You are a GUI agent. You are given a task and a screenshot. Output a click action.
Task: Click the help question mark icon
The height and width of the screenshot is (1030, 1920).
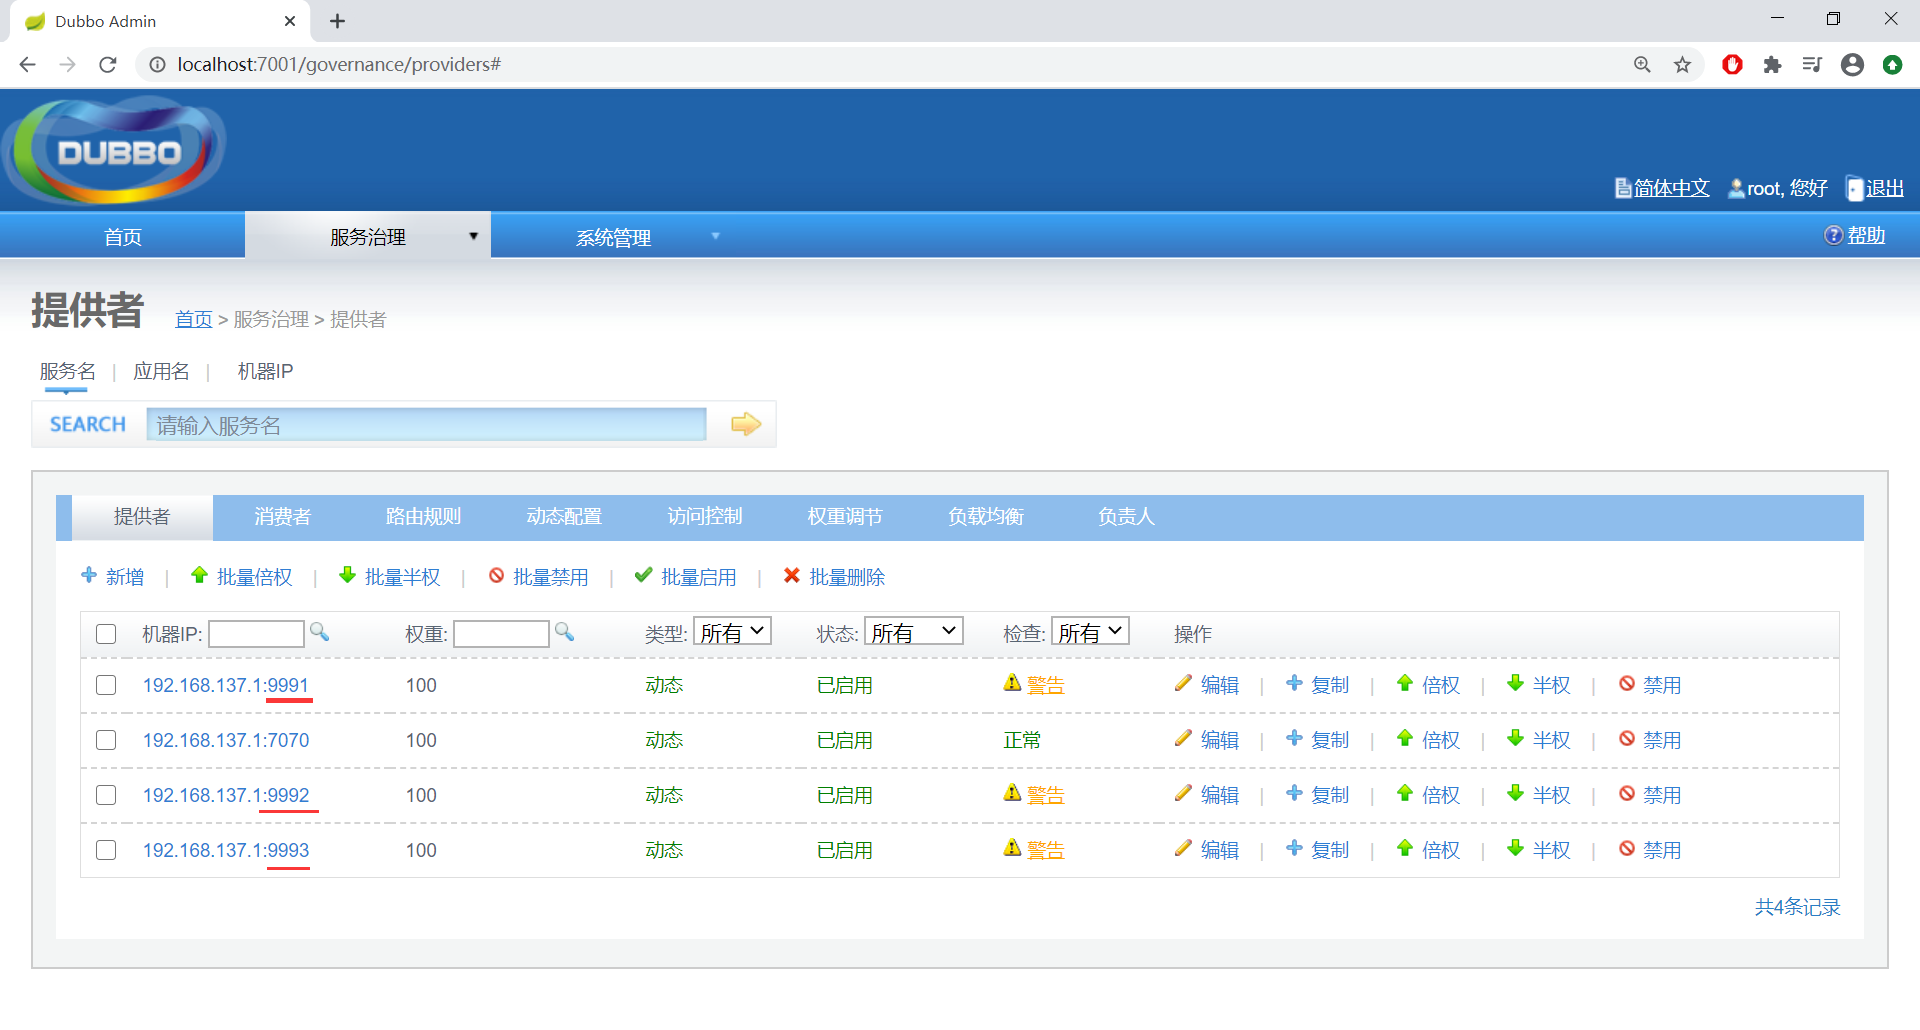coord(1833,235)
